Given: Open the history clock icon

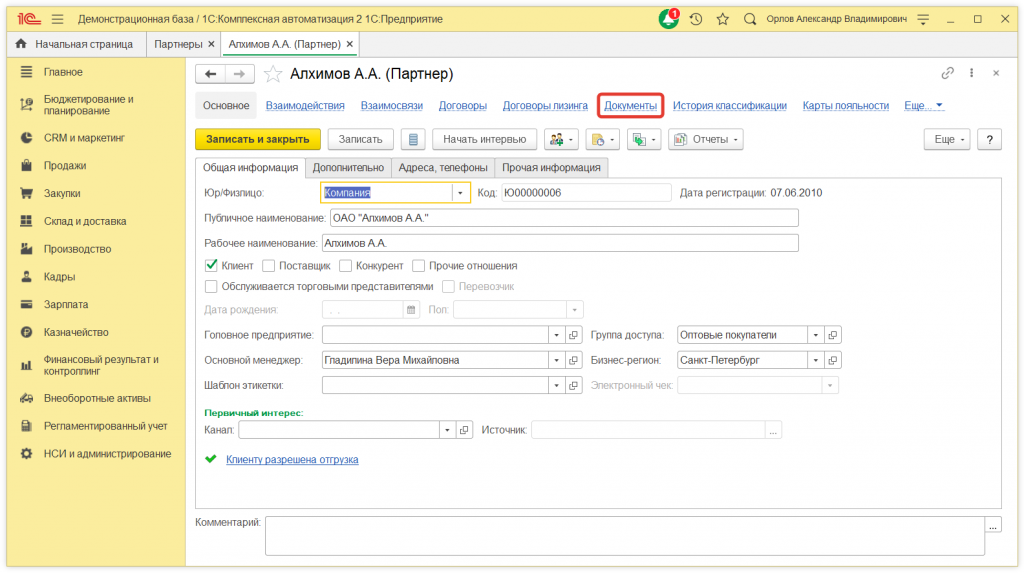Looking at the screenshot, I should (x=696, y=19).
